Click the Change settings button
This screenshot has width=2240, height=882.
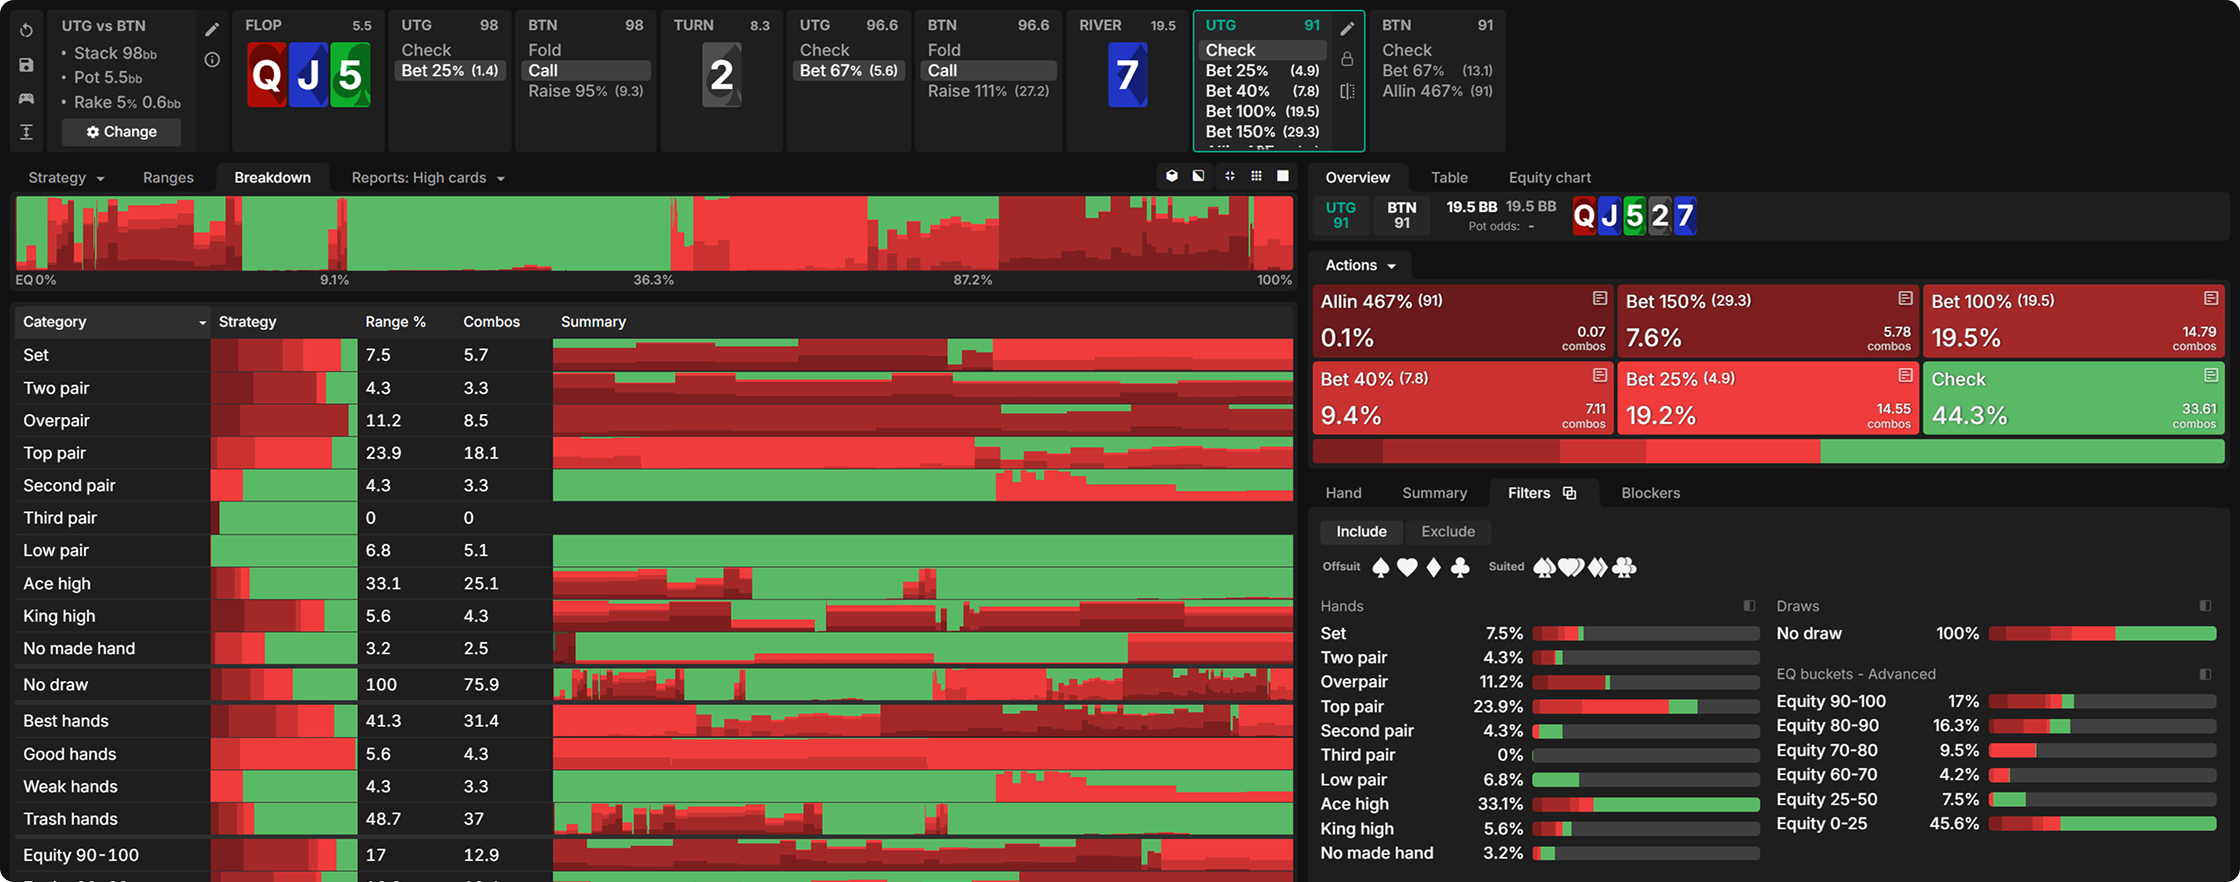[121, 132]
